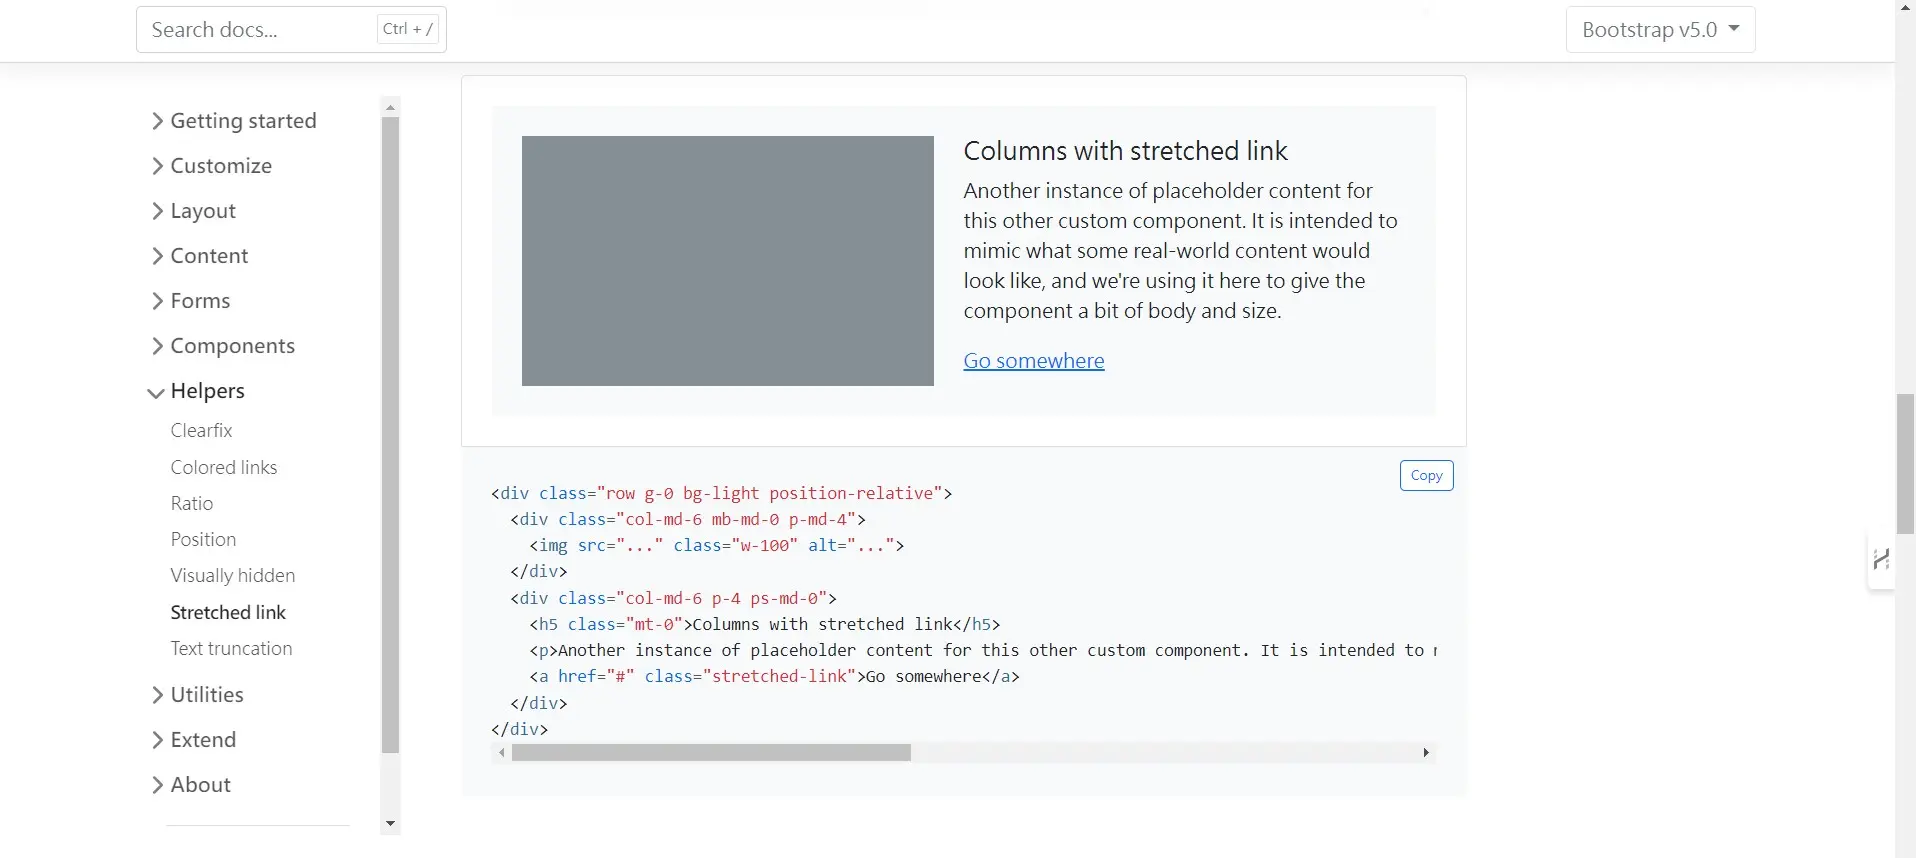Screen dimensions: 1916x858
Task: Click the sidebar scroll down arrow
Action: pos(390,824)
